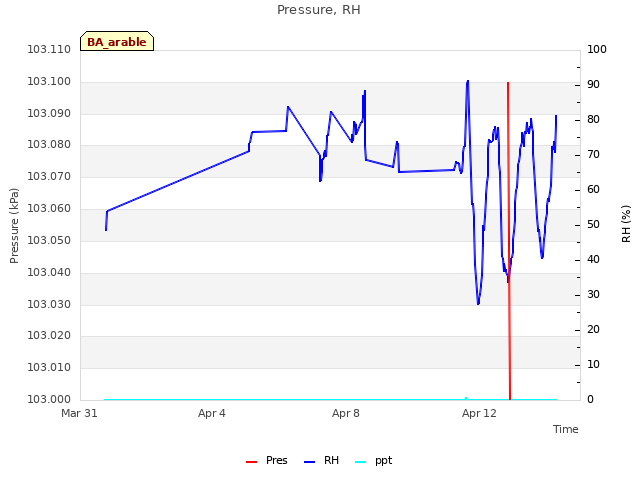The width and height of the screenshot is (640, 480).
Task: Click the 'Pressure (kPa)' axis title
Action: (14, 226)
